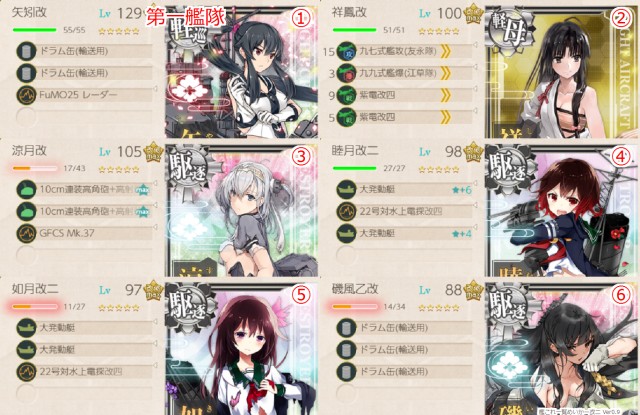The width and height of the screenshot is (640, 415).
Task: Click the landing craft icon for 大発動艇 ★+6
Action: coord(347,190)
